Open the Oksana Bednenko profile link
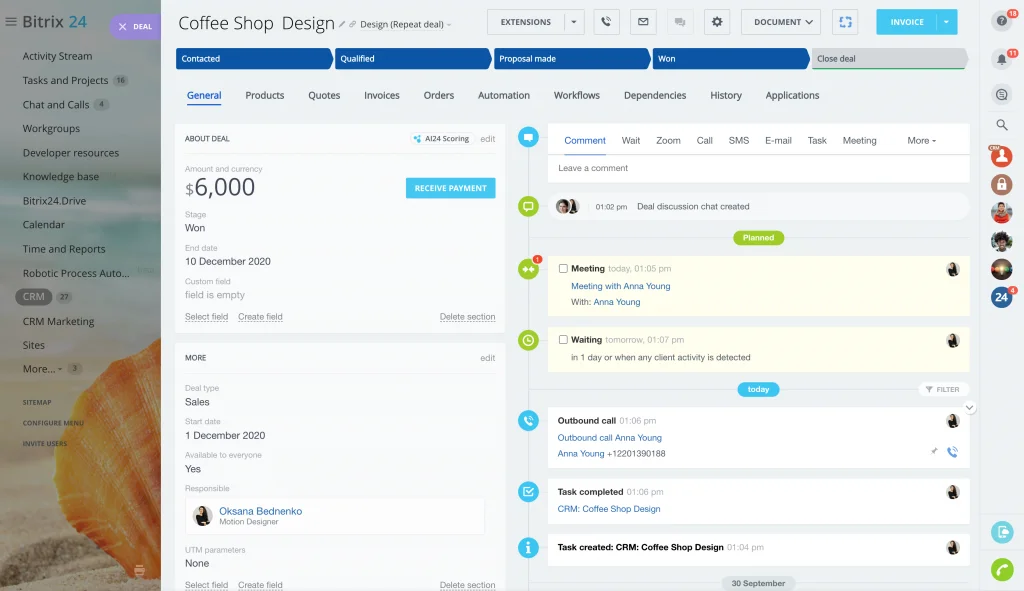The image size is (1024, 591). point(260,511)
